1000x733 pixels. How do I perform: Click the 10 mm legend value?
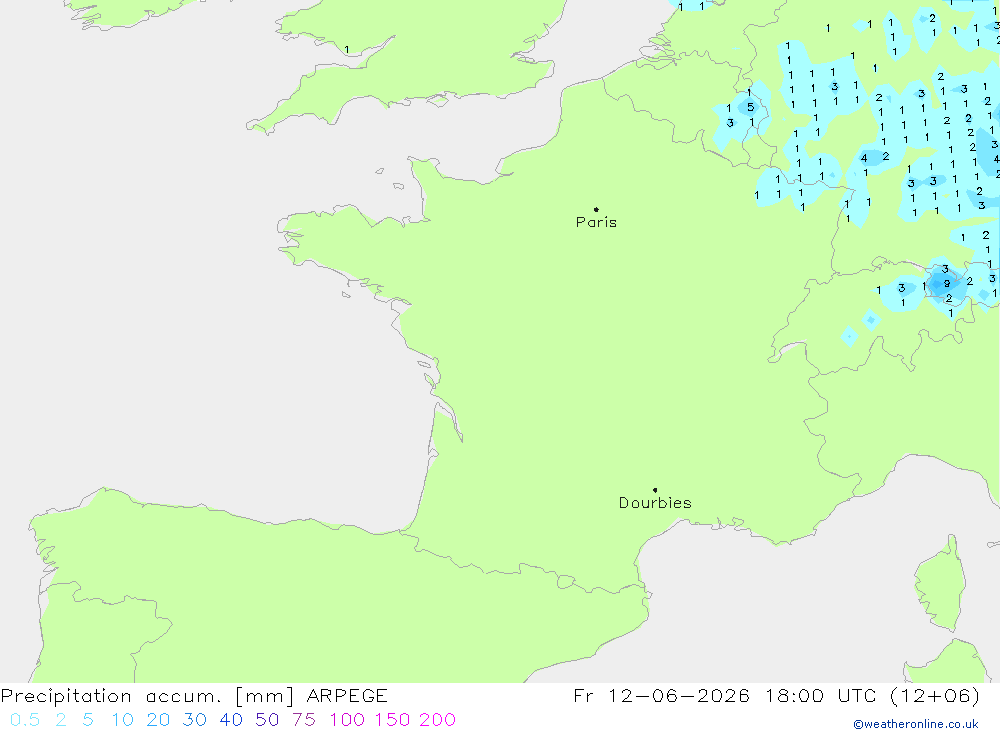(122, 720)
